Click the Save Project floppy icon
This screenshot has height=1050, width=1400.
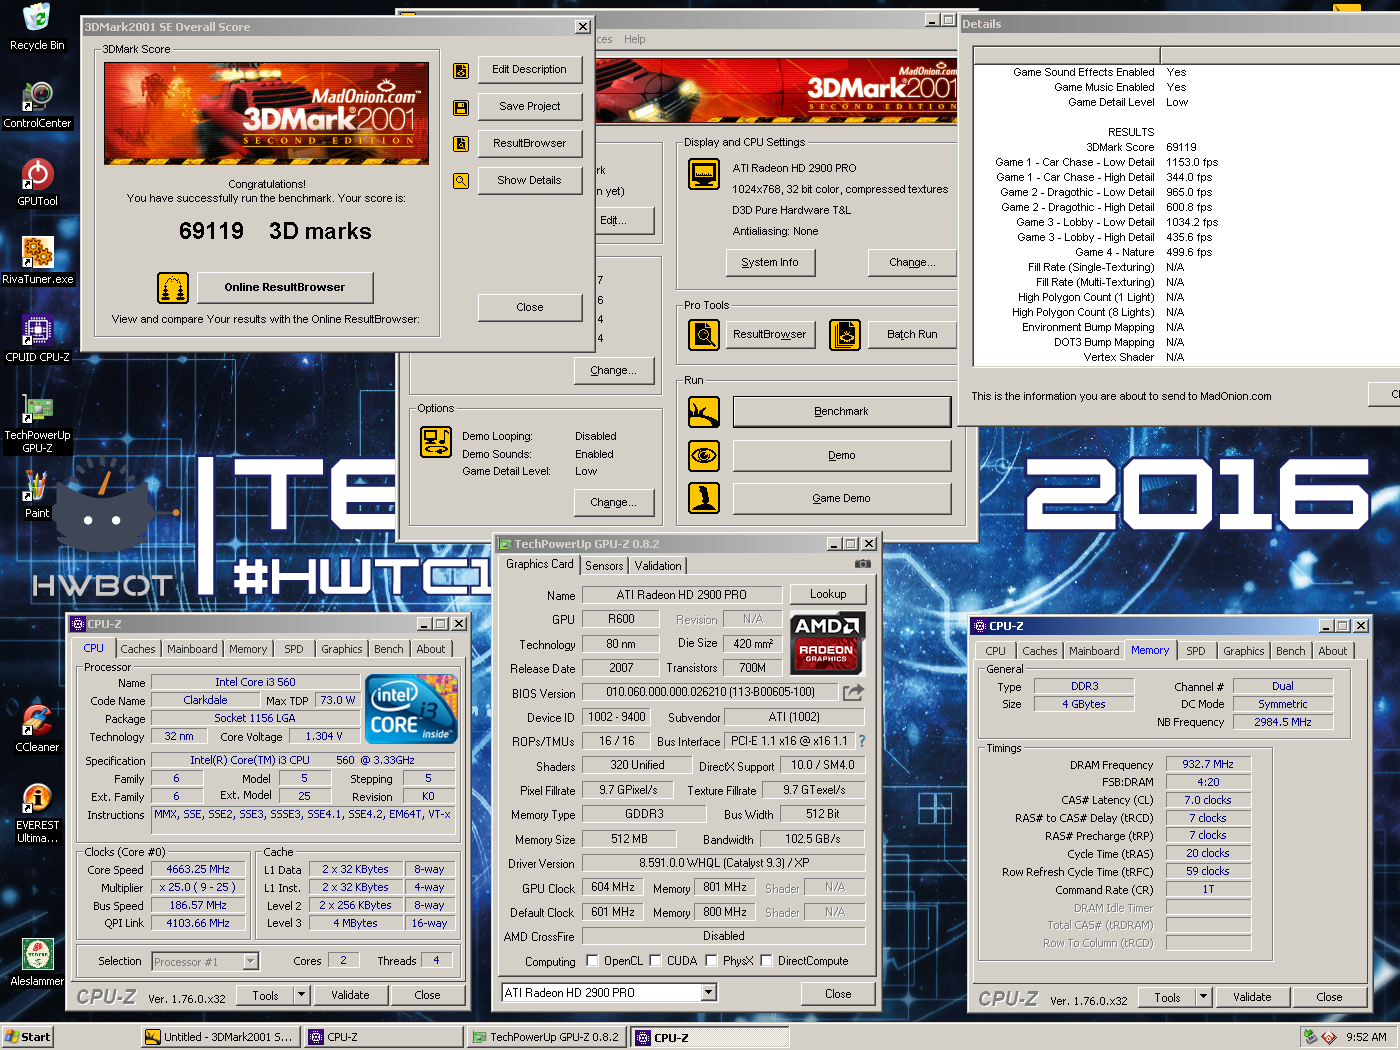click(x=461, y=107)
